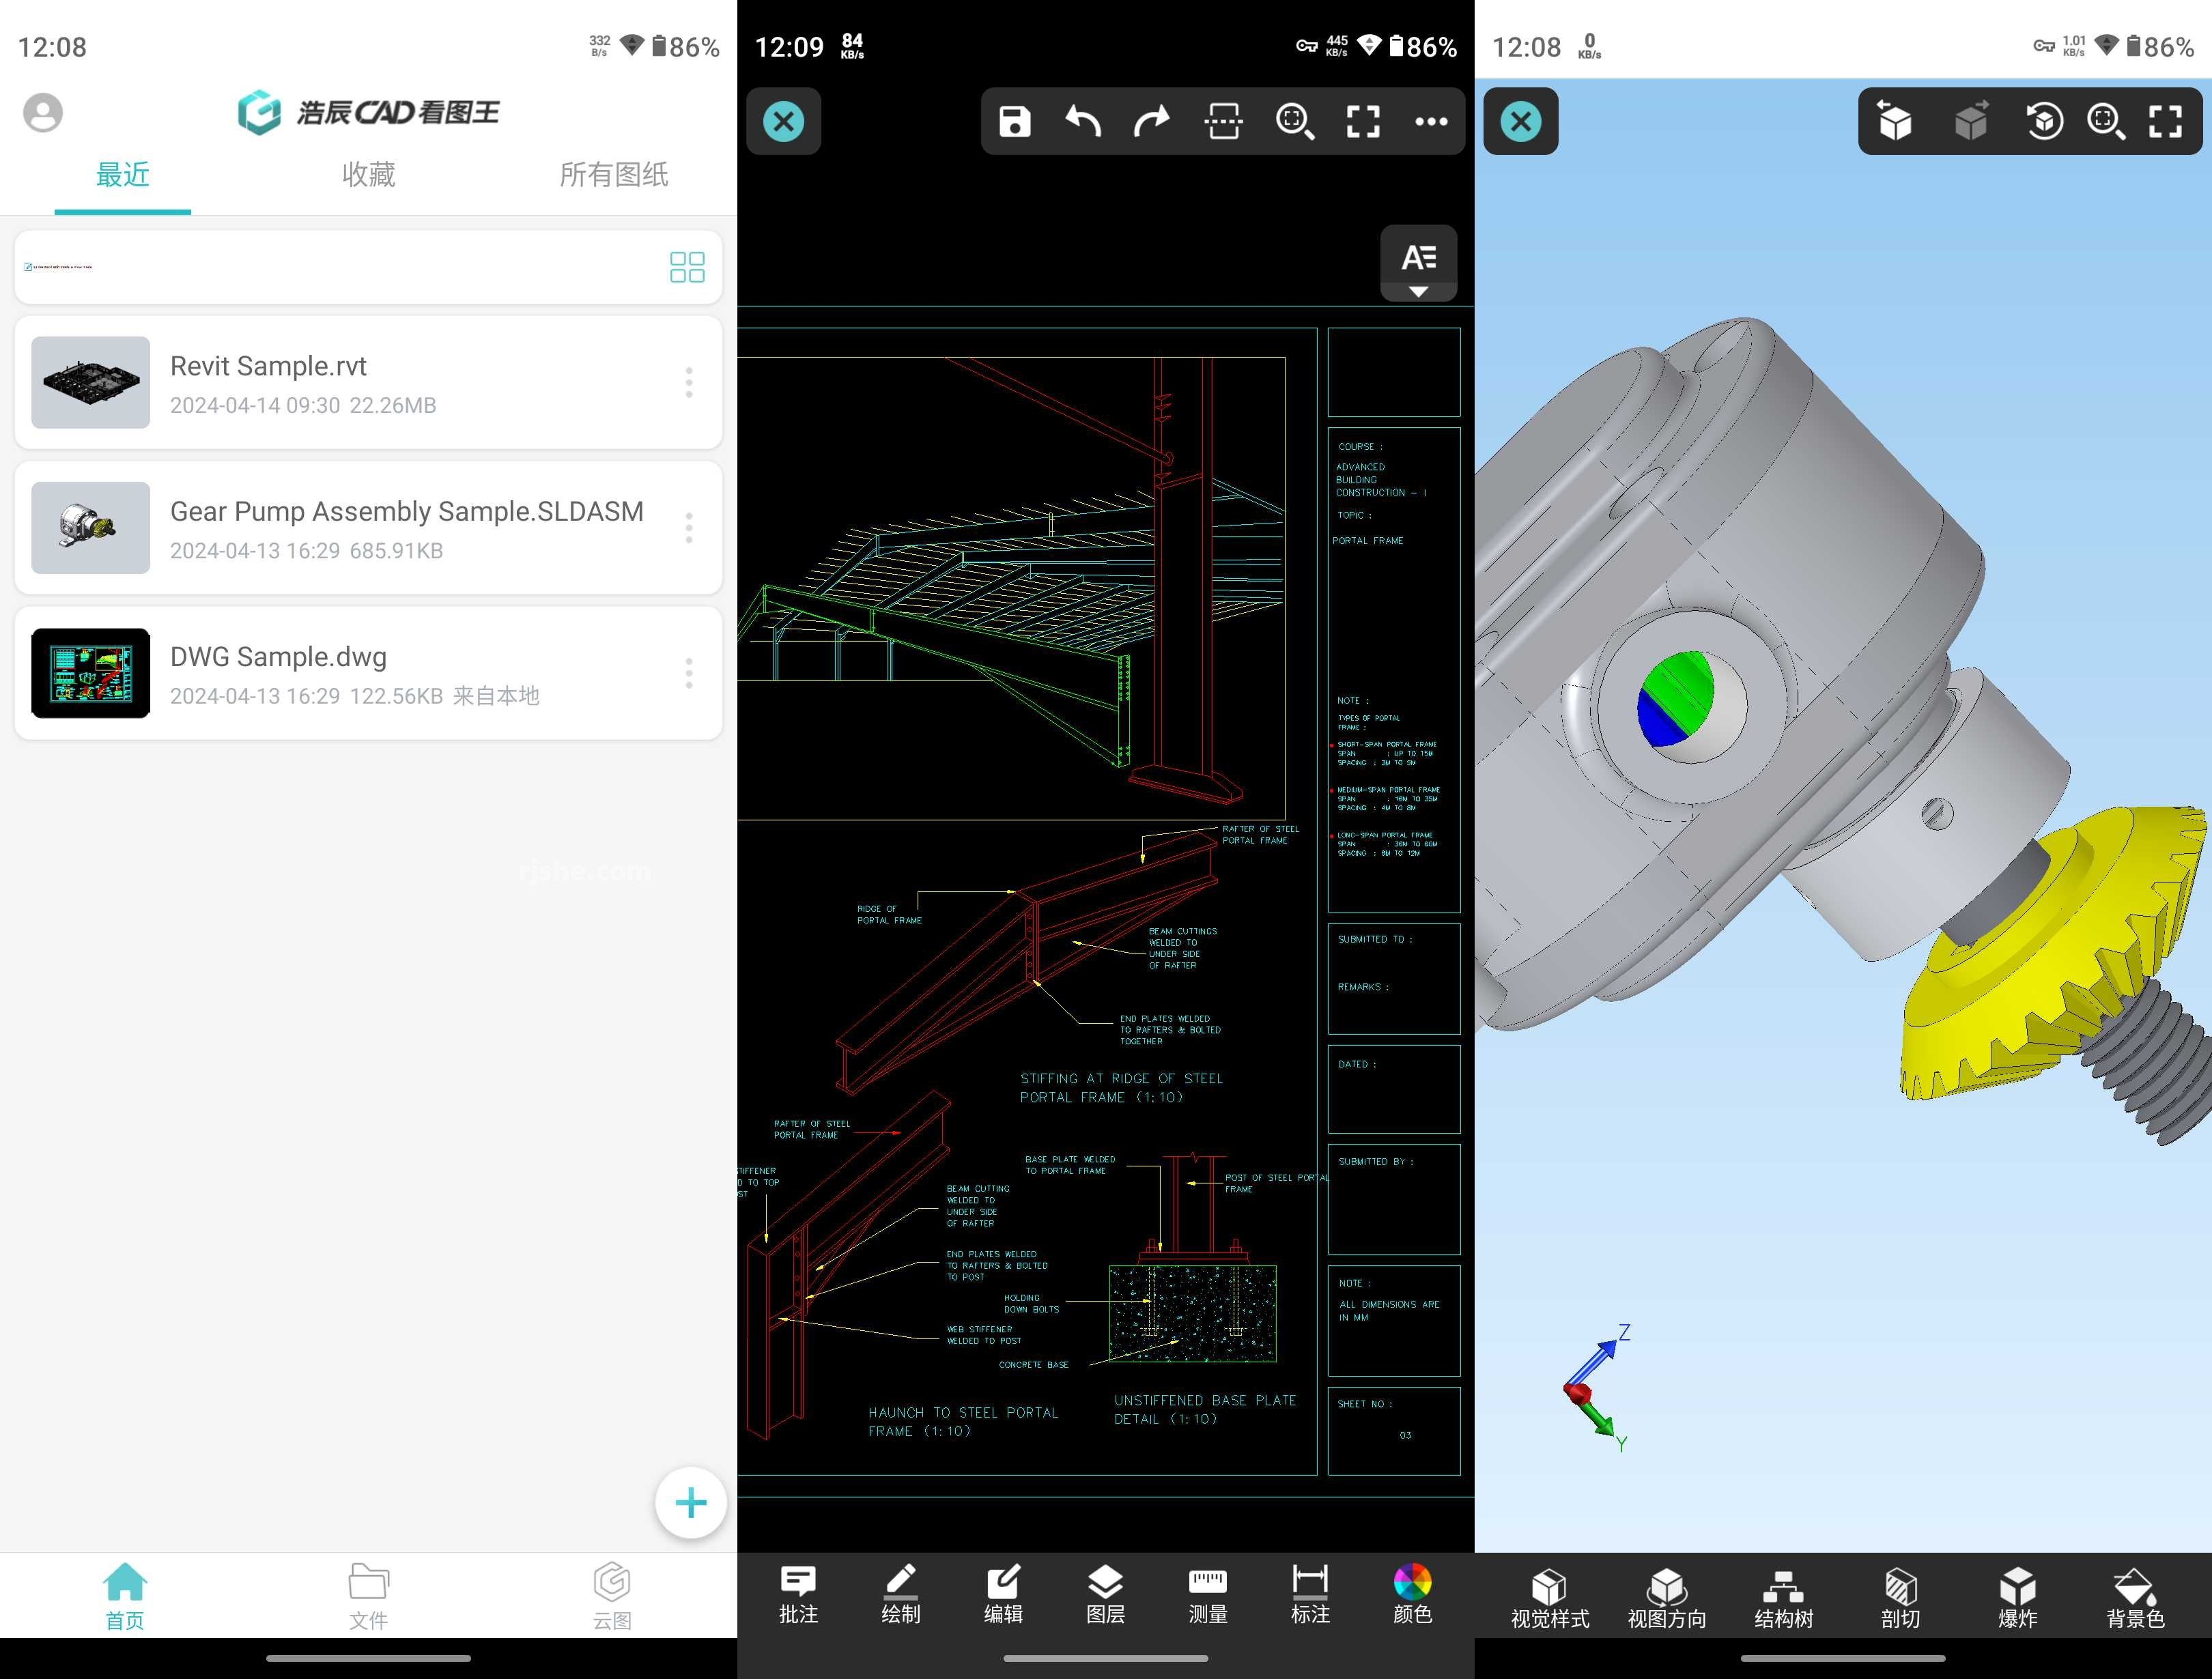Tap the + button to add a drawing
Viewport: 2212px width, 1679px height.
pos(690,1501)
